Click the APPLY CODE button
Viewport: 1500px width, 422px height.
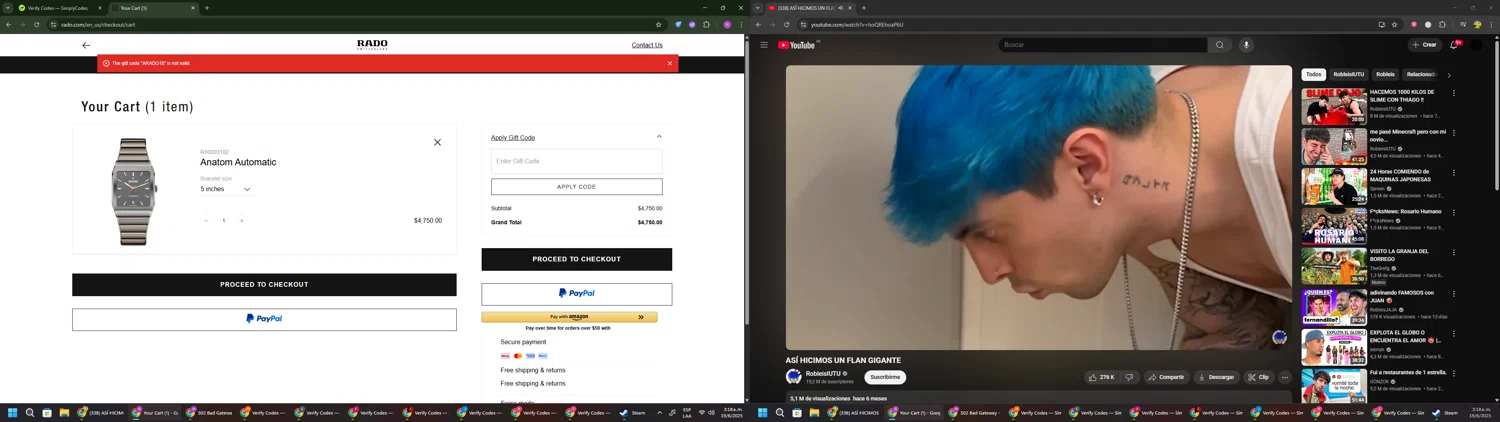pos(576,186)
